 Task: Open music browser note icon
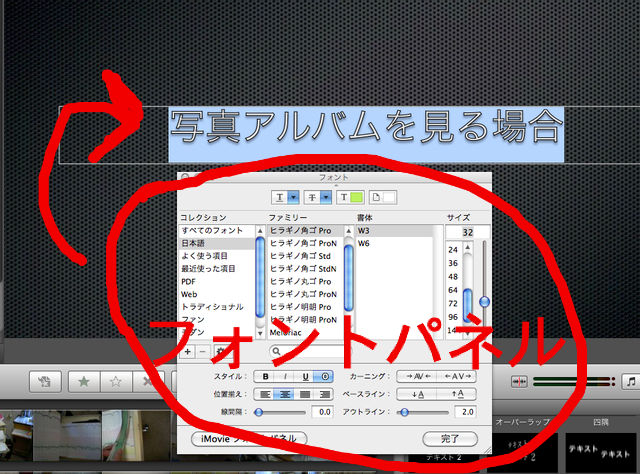click(x=631, y=382)
